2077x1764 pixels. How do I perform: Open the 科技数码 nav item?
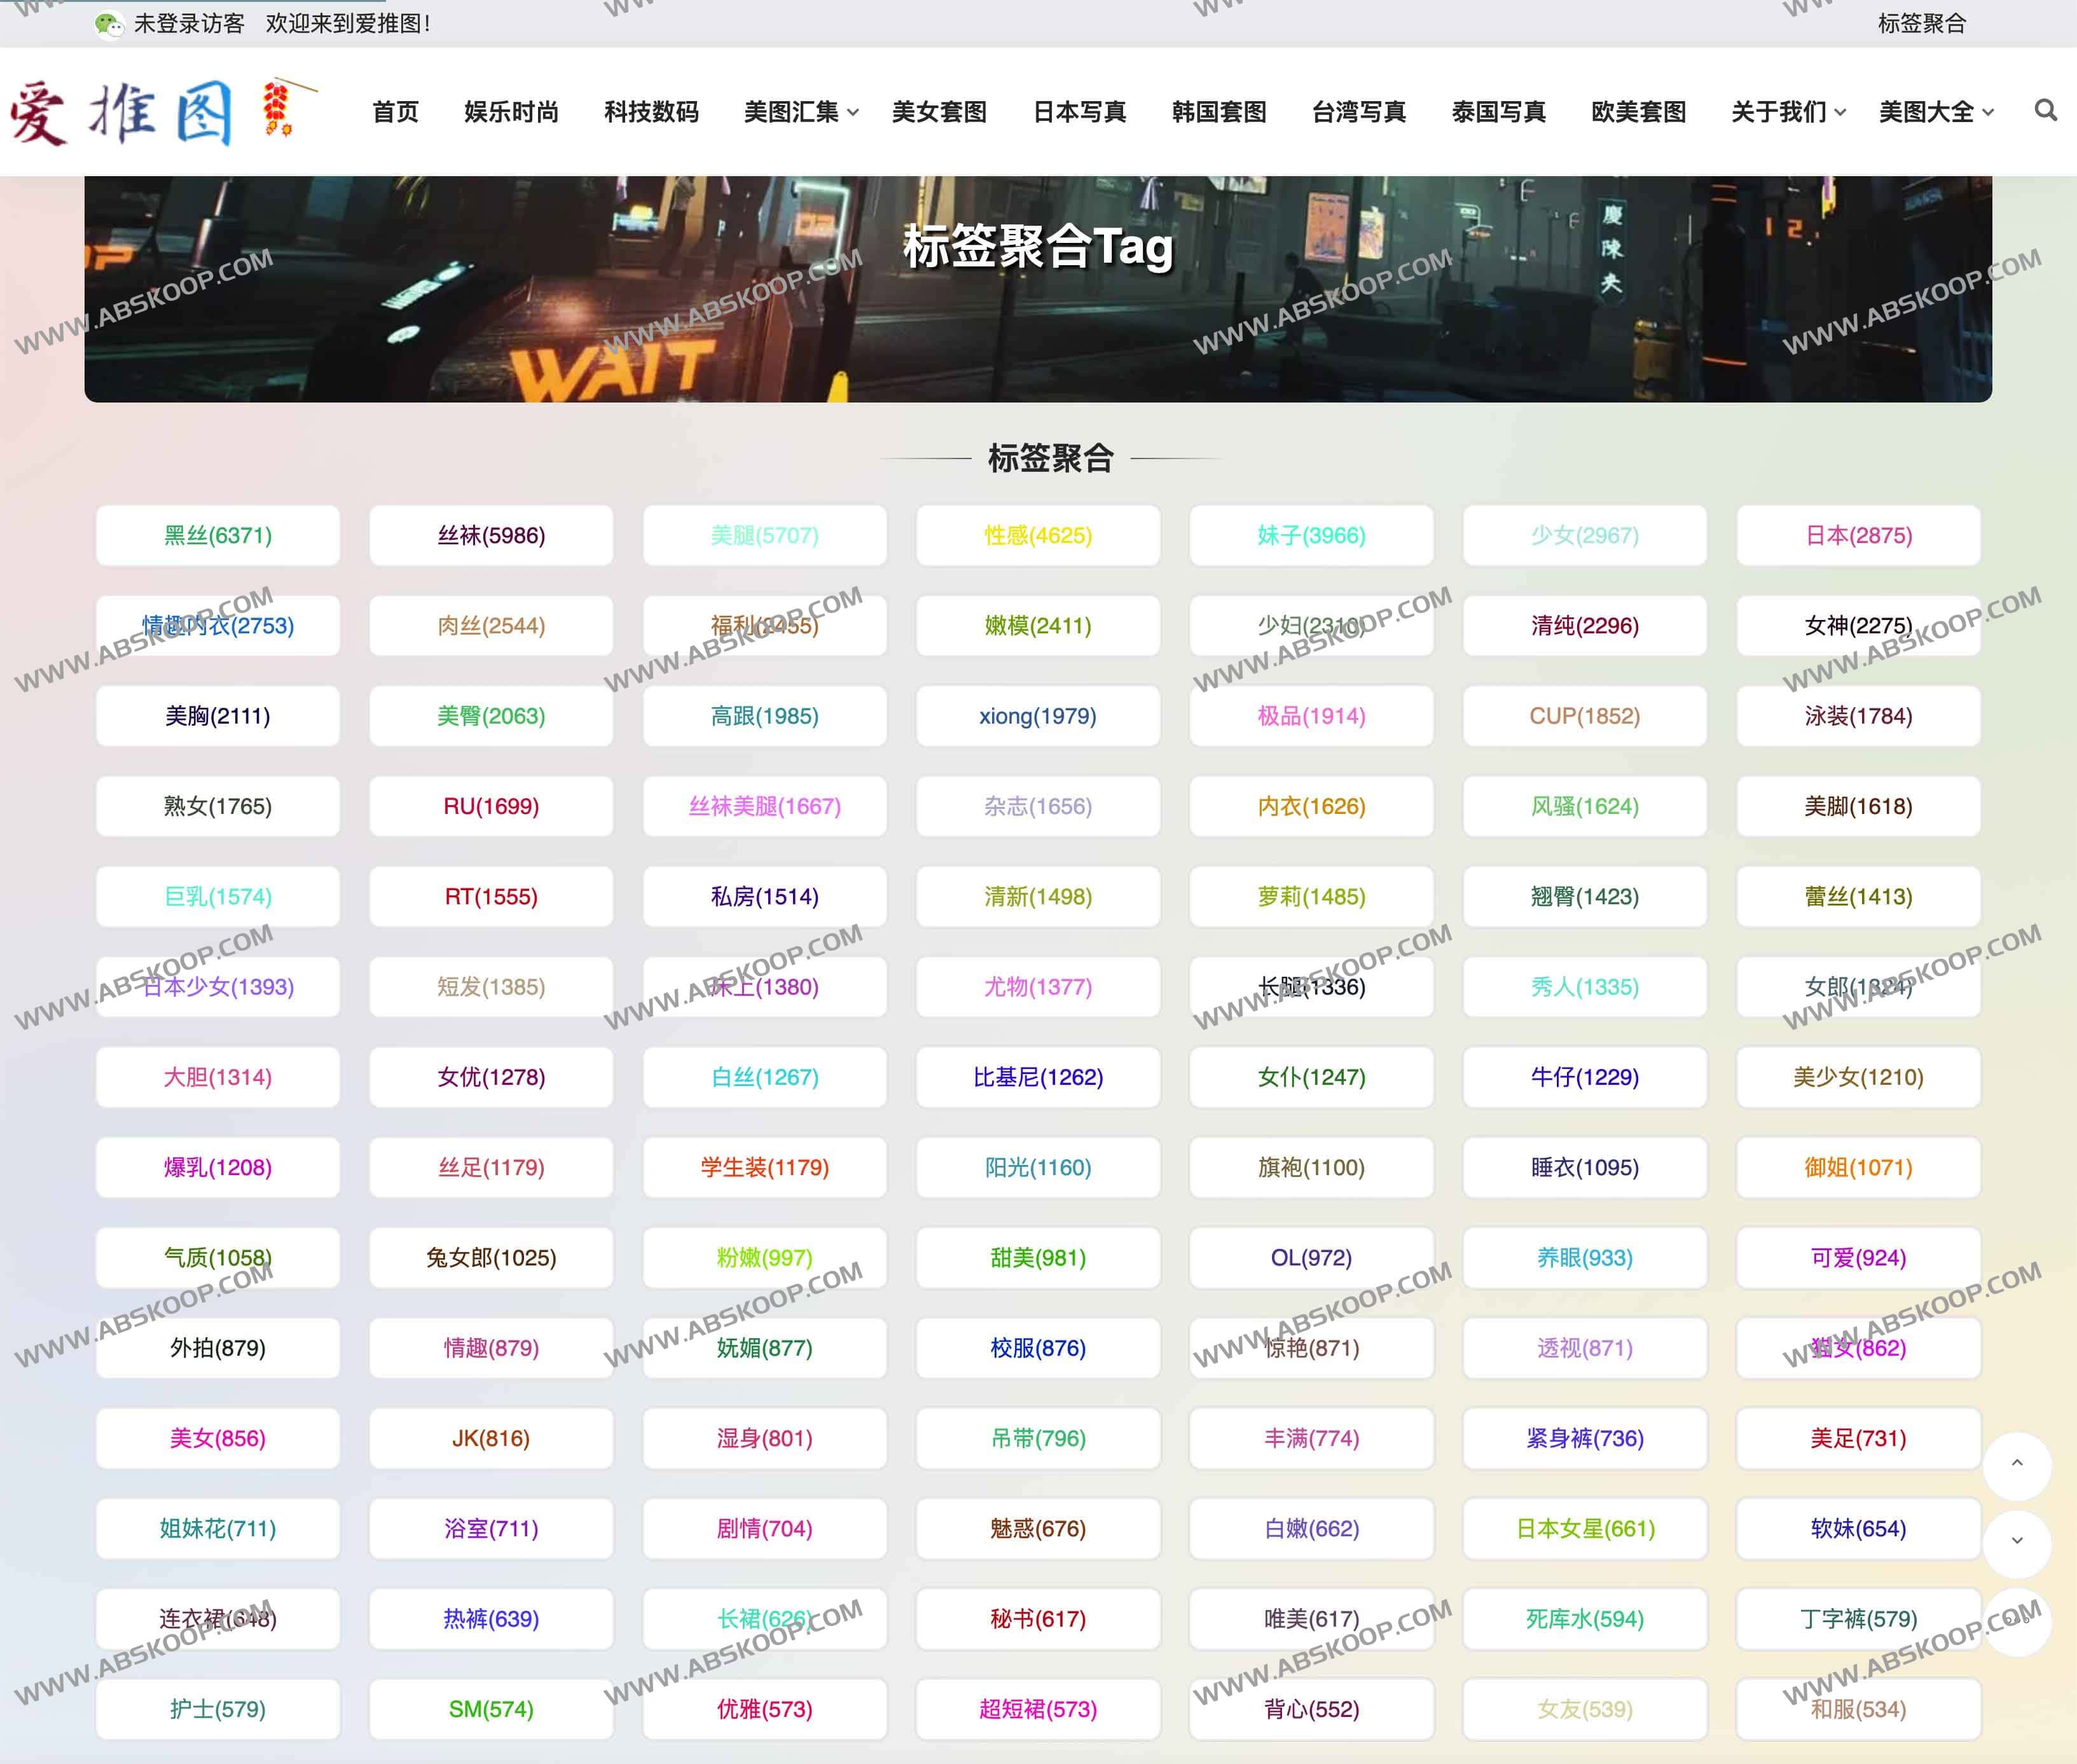pos(651,112)
